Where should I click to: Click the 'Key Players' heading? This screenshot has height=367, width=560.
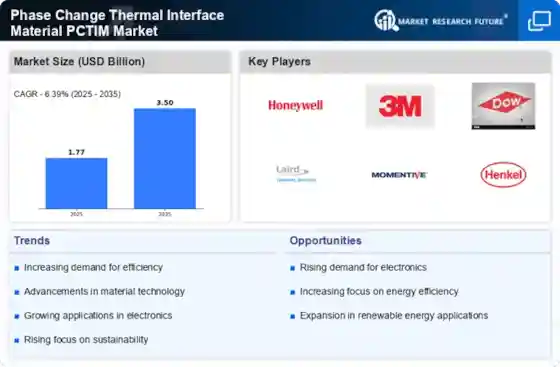pyautogui.click(x=279, y=61)
